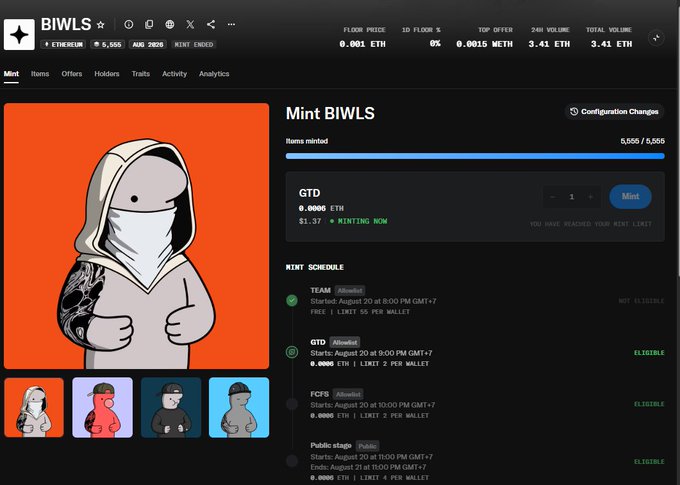This screenshot has width=680, height=485.
Task: Click the items minted progress bar
Action: [475, 156]
